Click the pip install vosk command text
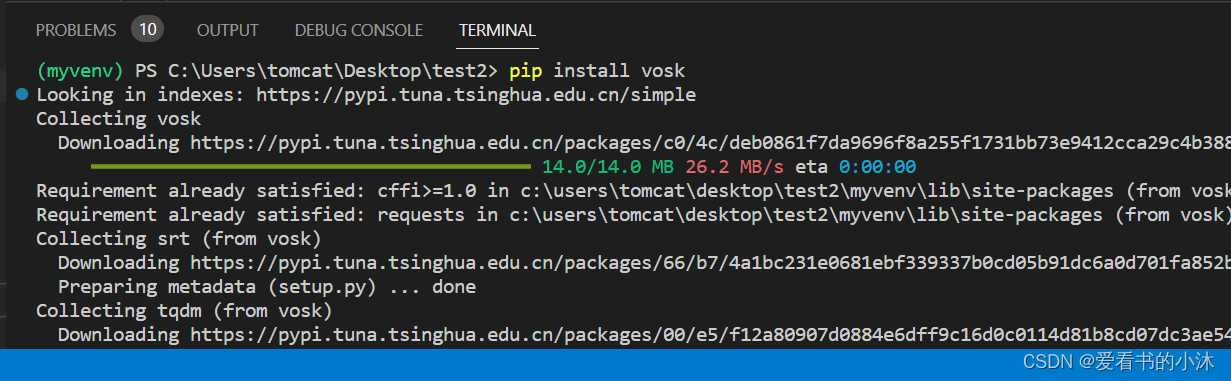 (597, 71)
